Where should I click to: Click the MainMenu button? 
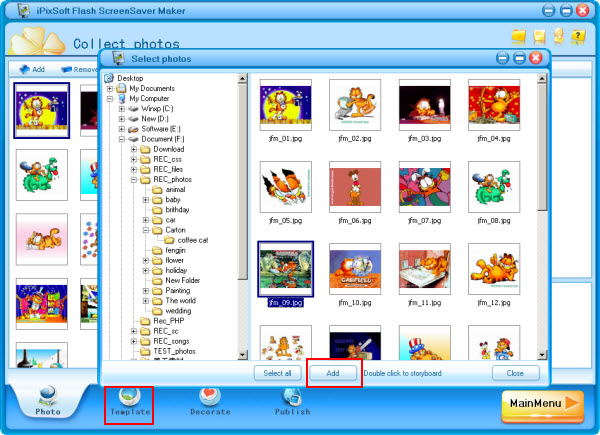[543, 406]
